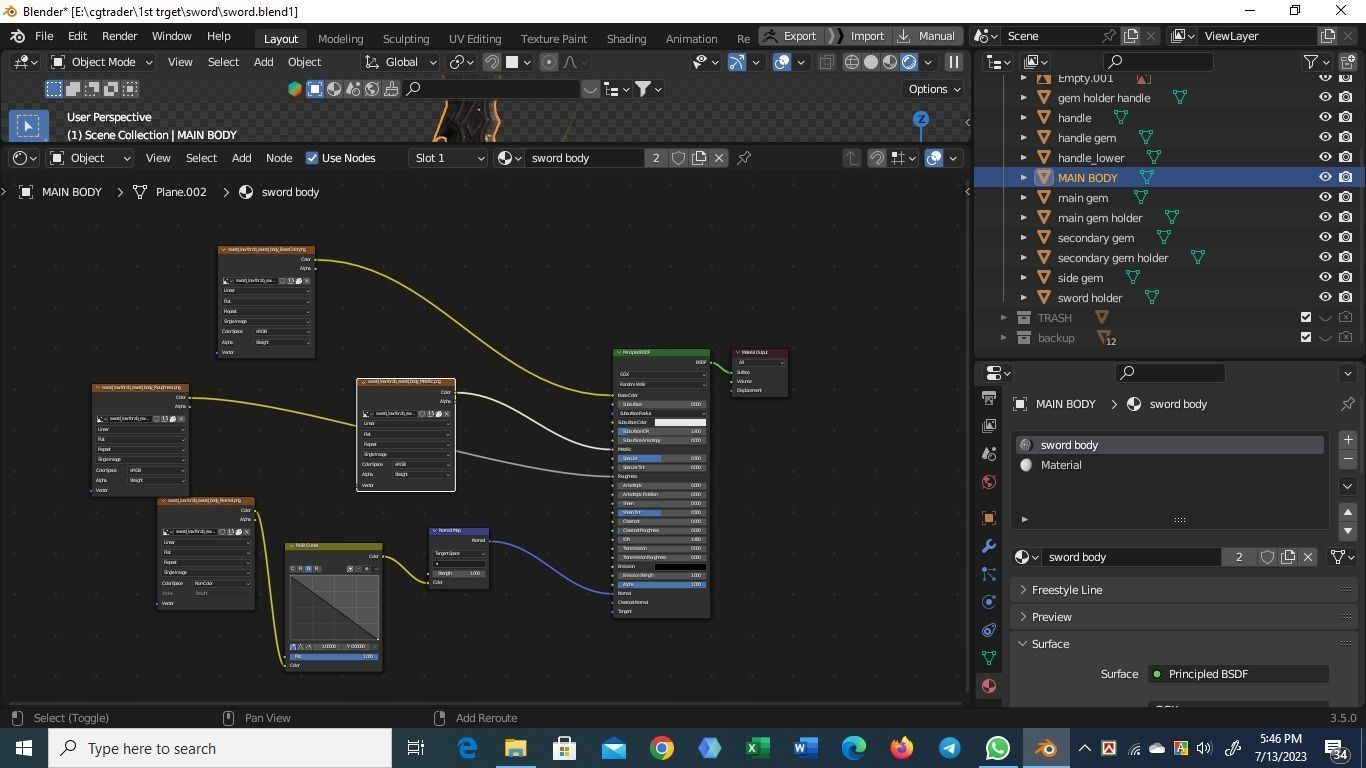Move material slot down
Viewport: 1366px width, 768px height.
(x=1348, y=531)
